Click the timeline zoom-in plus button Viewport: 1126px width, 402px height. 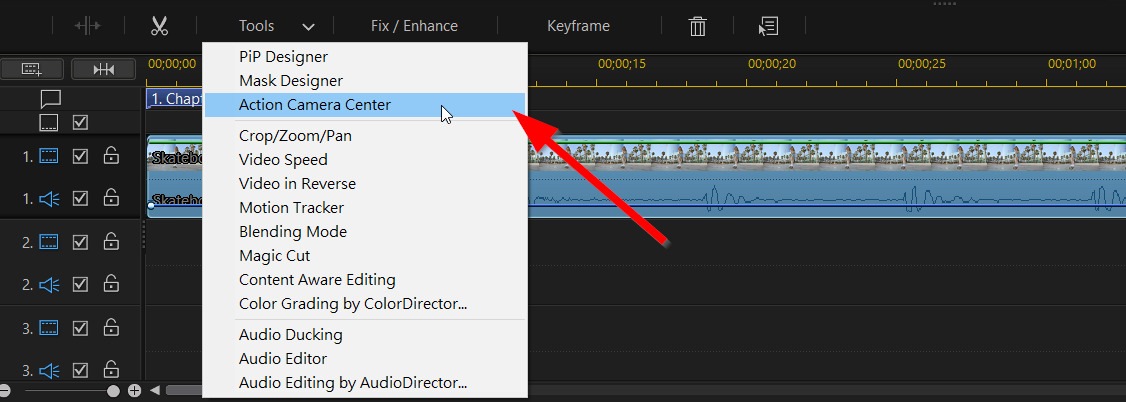(134, 391)
